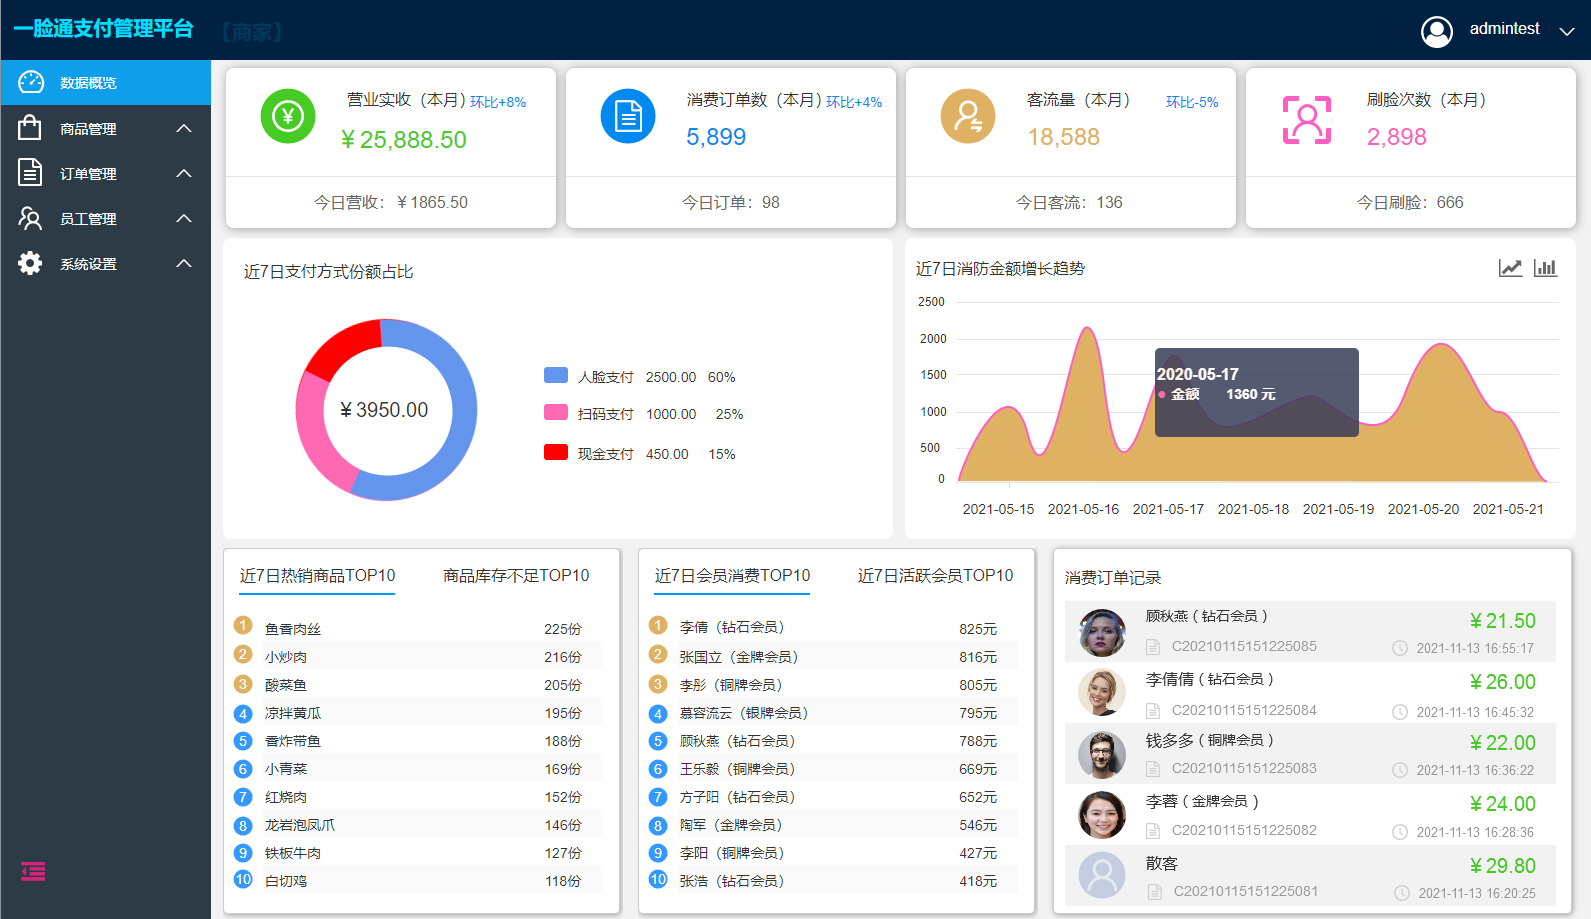Click 李蓉 avatar in order records
Image resolution: width=1591 pixels, height=919 pixels.
(x=1102, y=815)
